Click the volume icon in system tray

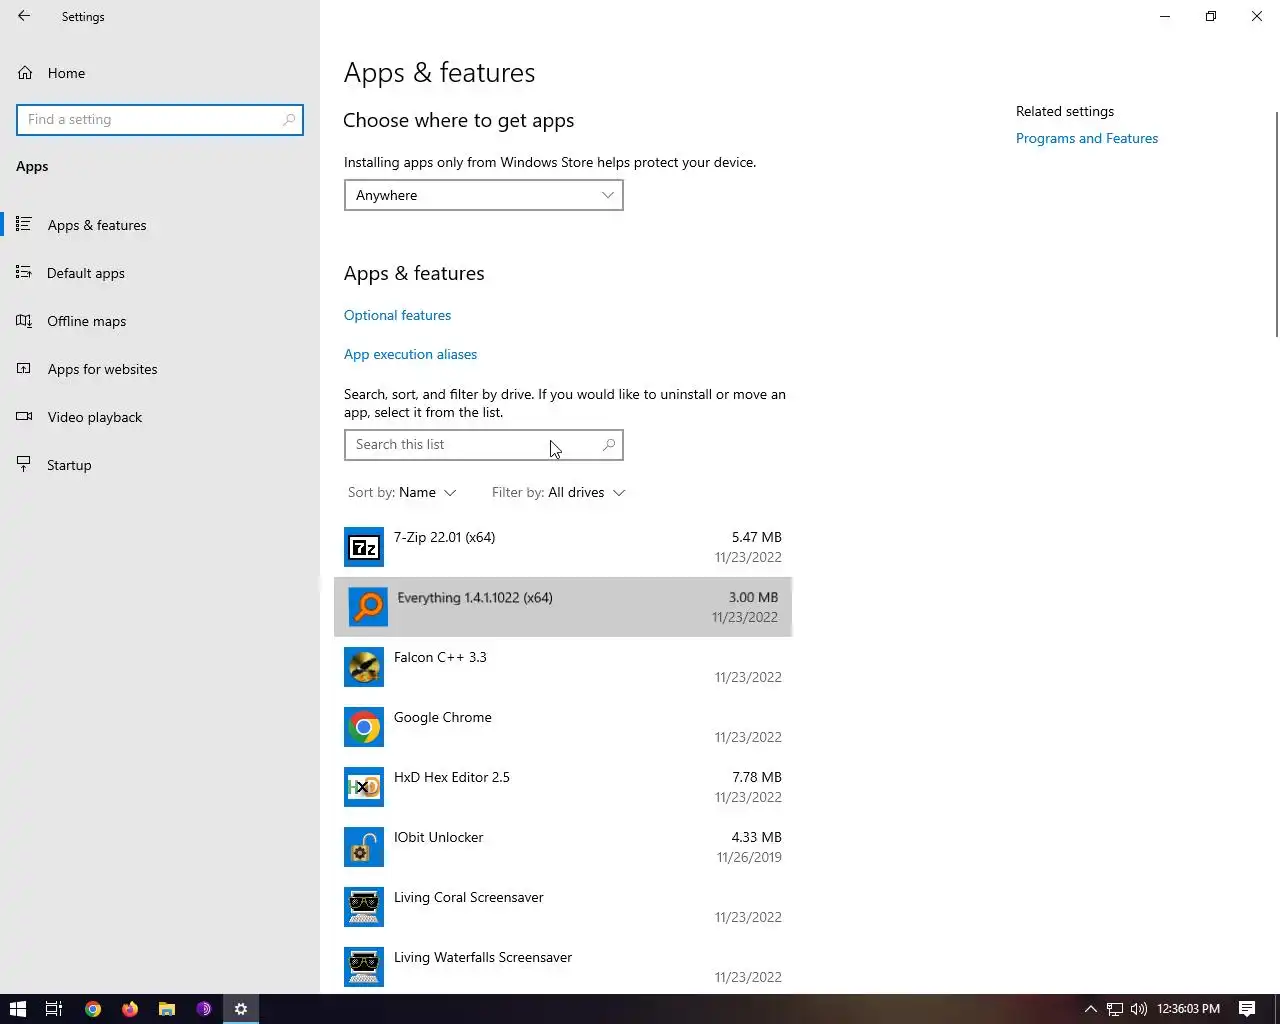click(1138, 1009)
